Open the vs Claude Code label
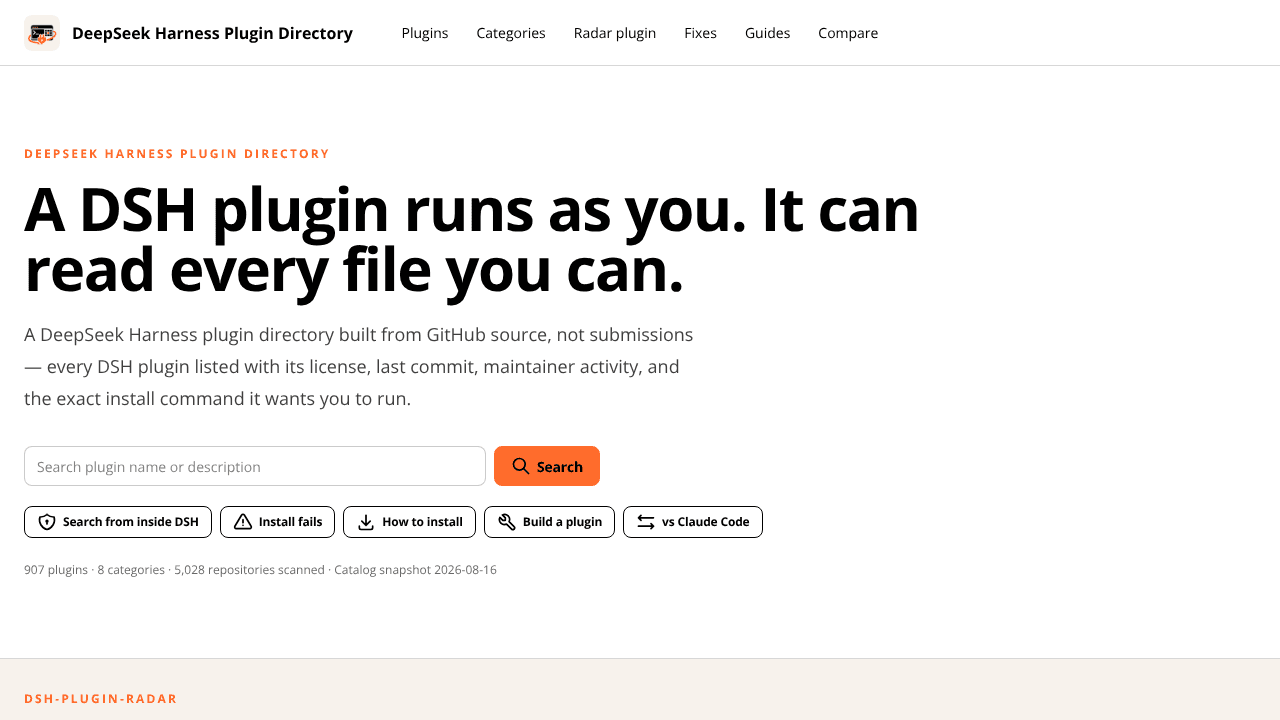 point(706,522)
